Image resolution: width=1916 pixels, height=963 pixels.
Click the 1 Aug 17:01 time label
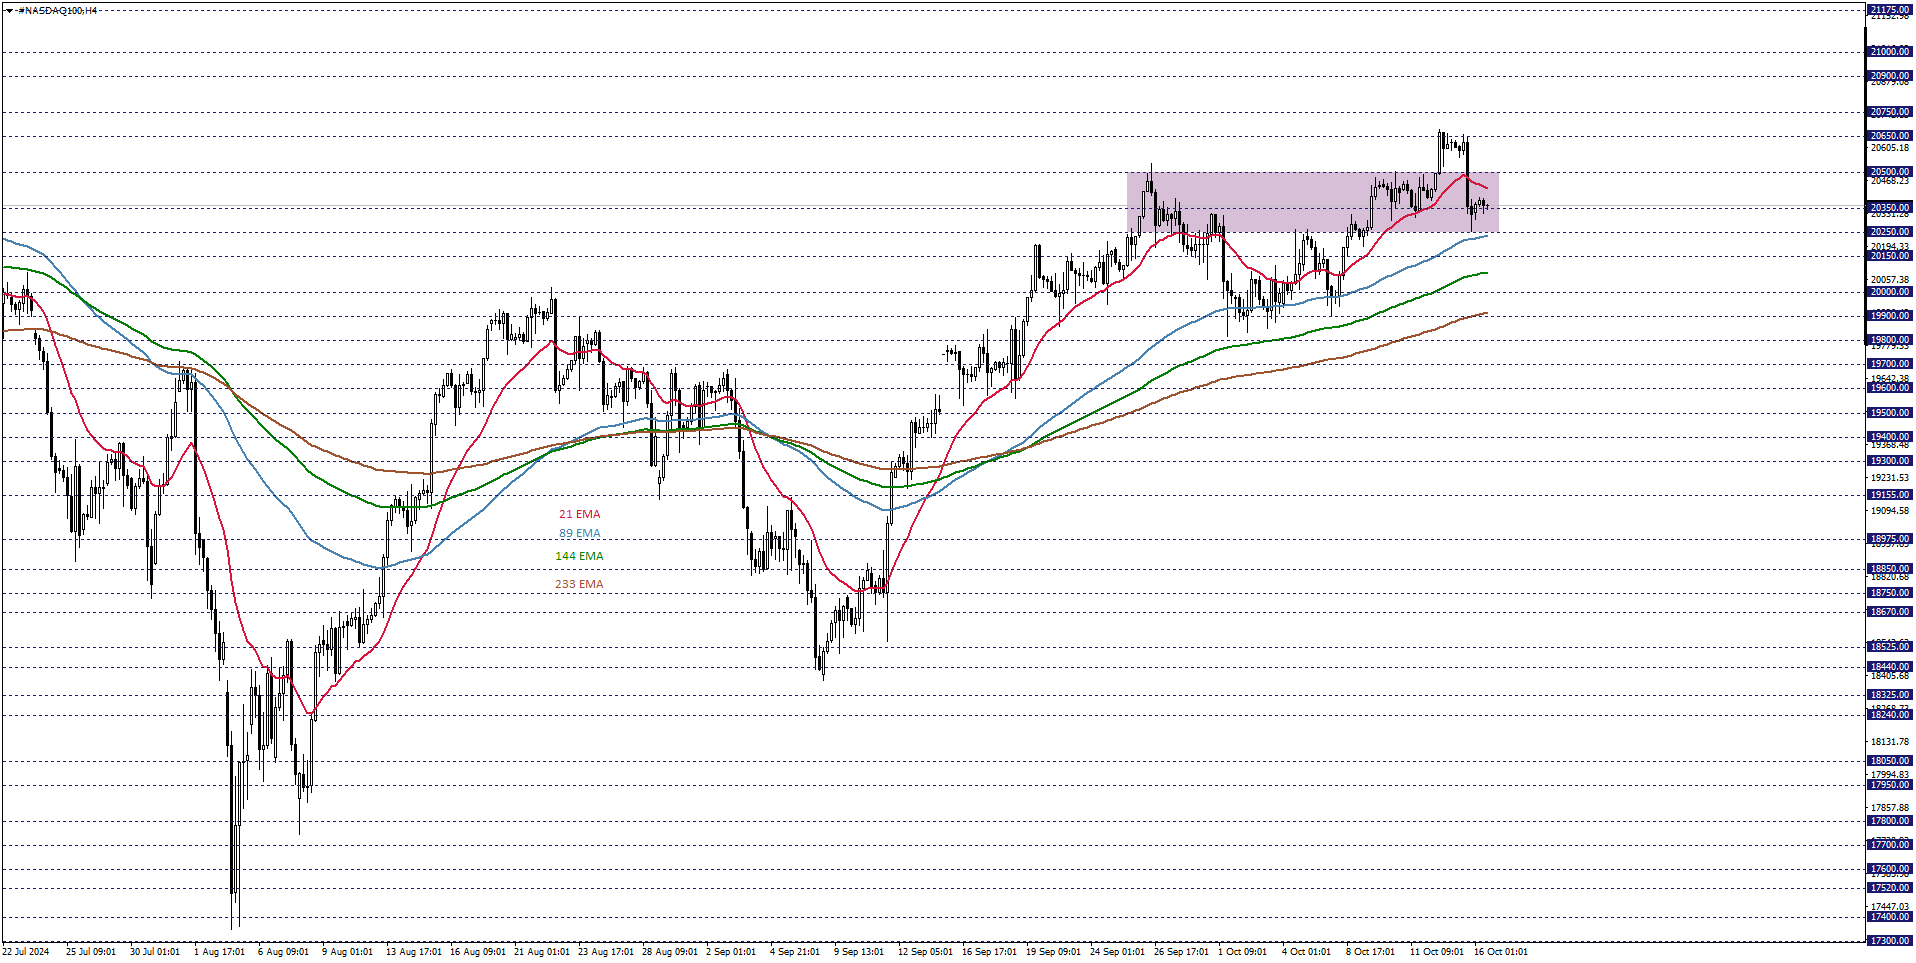tap(219, 952)
